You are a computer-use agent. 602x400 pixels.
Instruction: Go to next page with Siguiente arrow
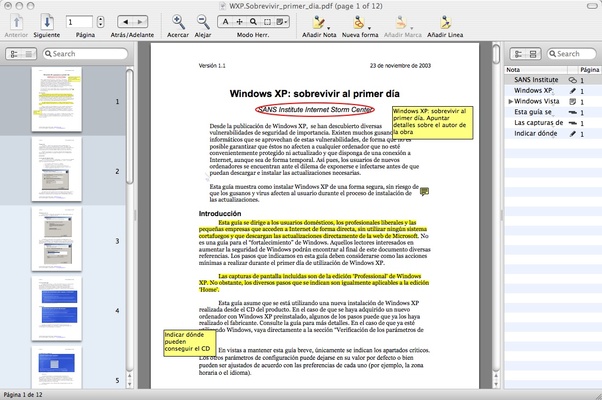[47, 22]
